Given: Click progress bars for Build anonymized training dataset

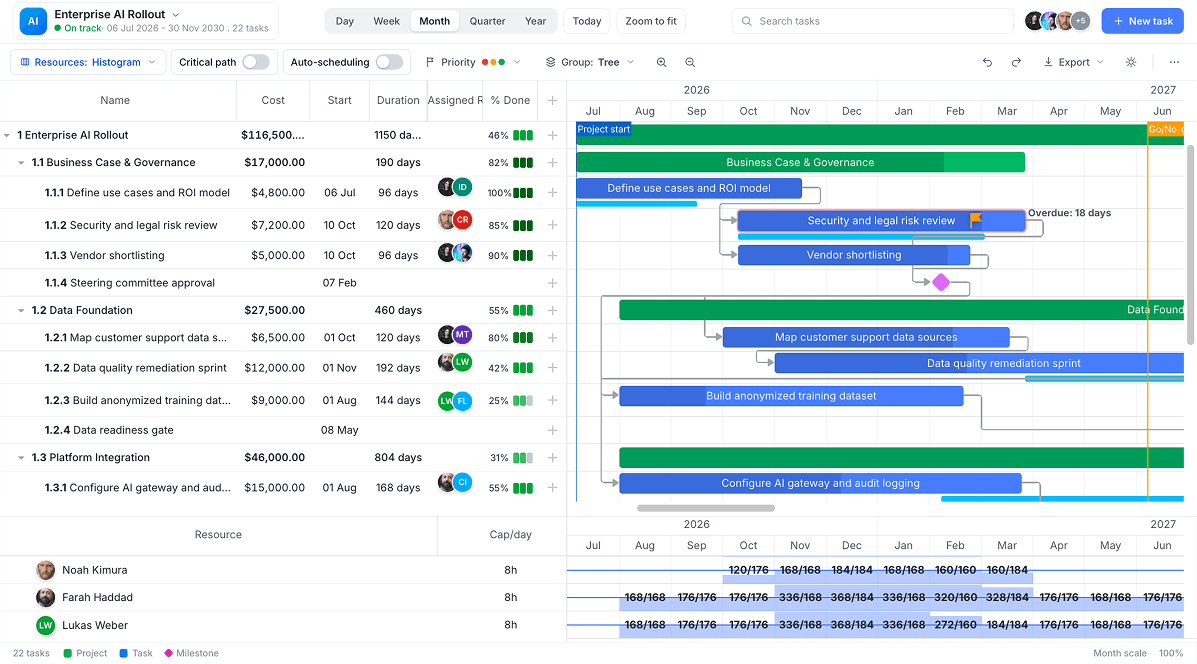Looking at the screenshot, I should point(523,401).
